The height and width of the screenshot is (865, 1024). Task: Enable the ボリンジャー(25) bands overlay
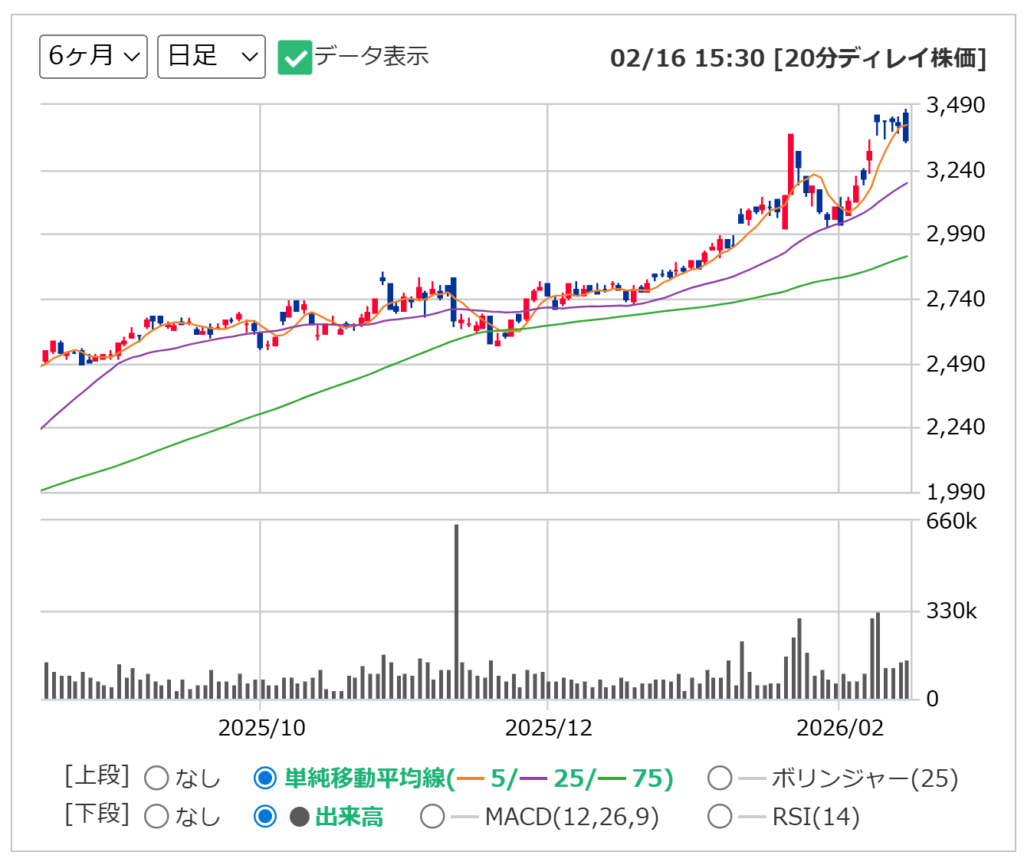pos(718,775)
